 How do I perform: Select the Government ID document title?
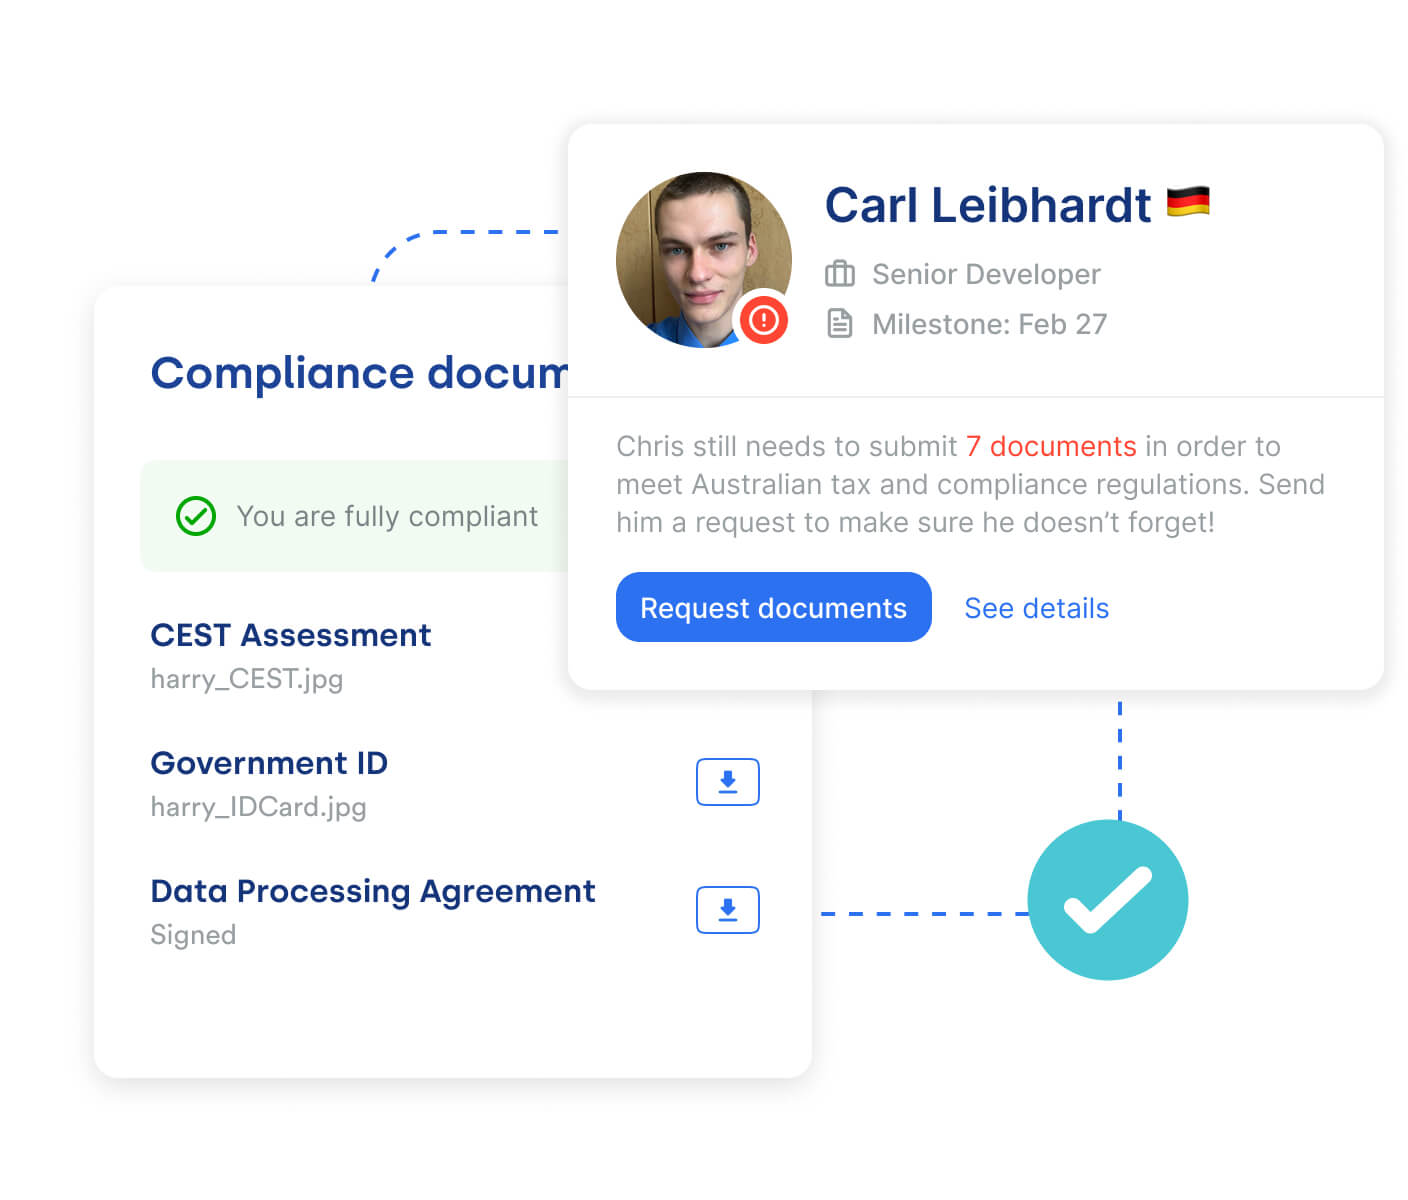click(269, 763)
